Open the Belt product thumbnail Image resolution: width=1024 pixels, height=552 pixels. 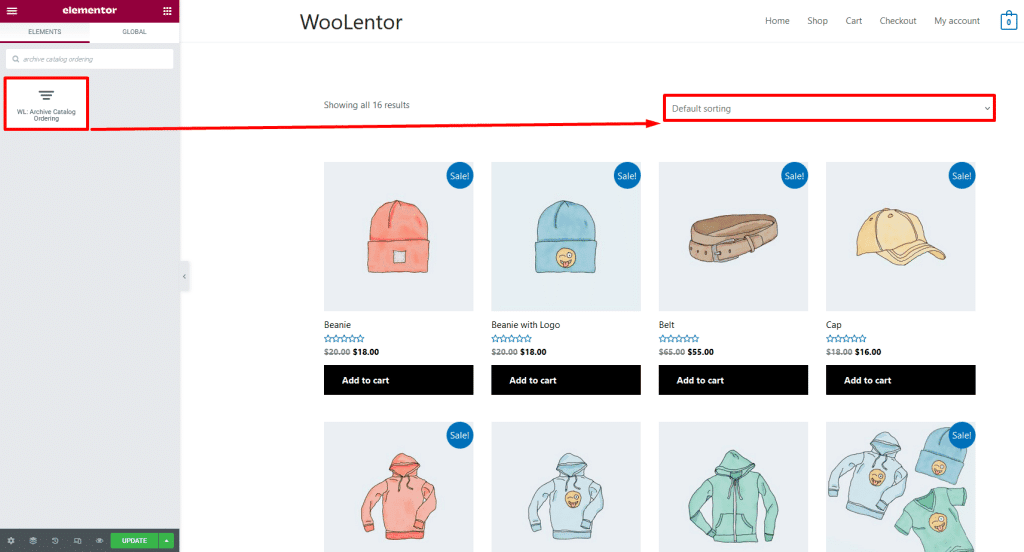733,236
